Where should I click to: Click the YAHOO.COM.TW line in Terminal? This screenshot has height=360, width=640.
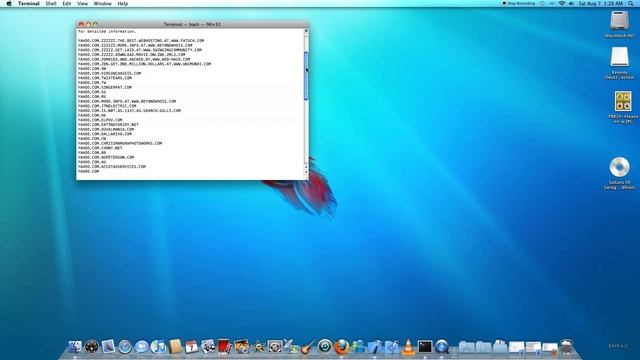coord(92,82)
